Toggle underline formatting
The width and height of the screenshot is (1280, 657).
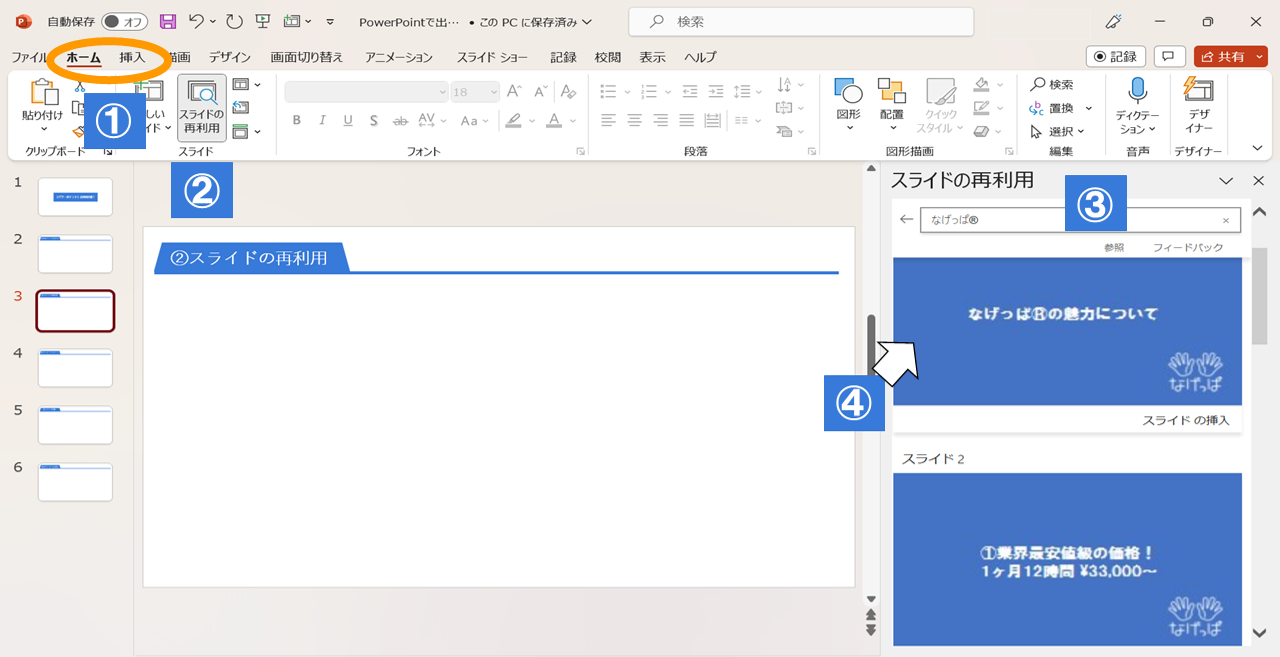pos(348,121)
